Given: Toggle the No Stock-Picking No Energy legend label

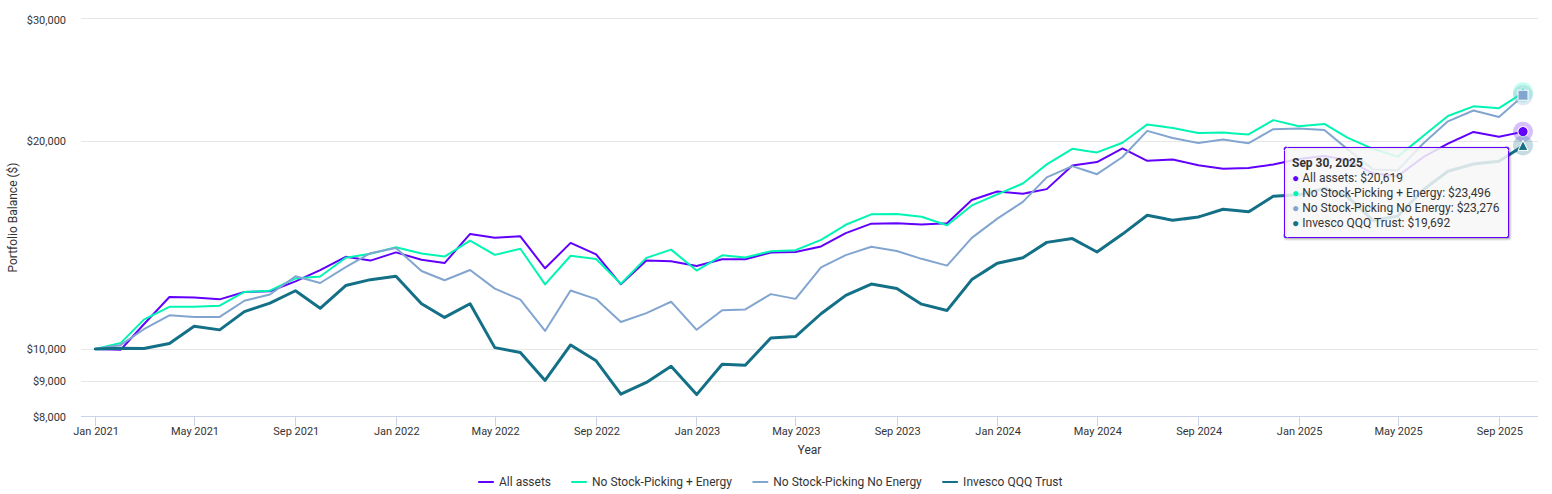Looking at the screenshot, I should point(847,482).
